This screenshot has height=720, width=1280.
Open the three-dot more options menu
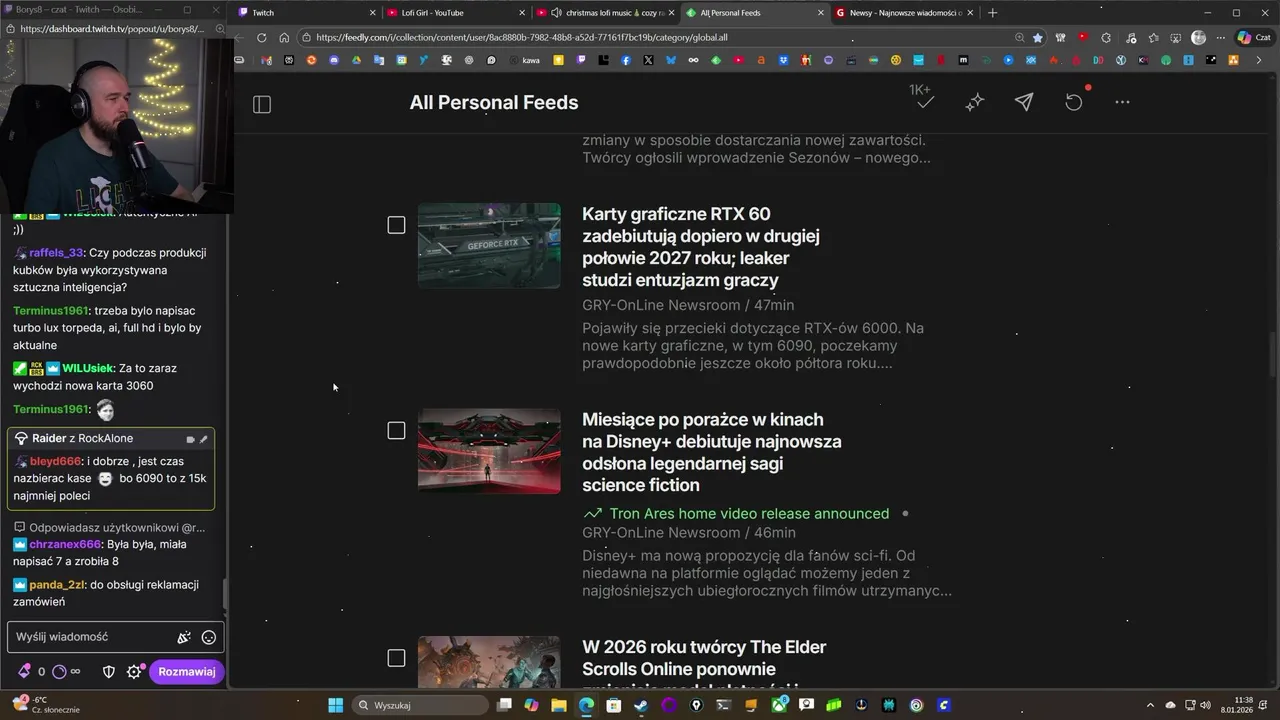point(1122,102)
